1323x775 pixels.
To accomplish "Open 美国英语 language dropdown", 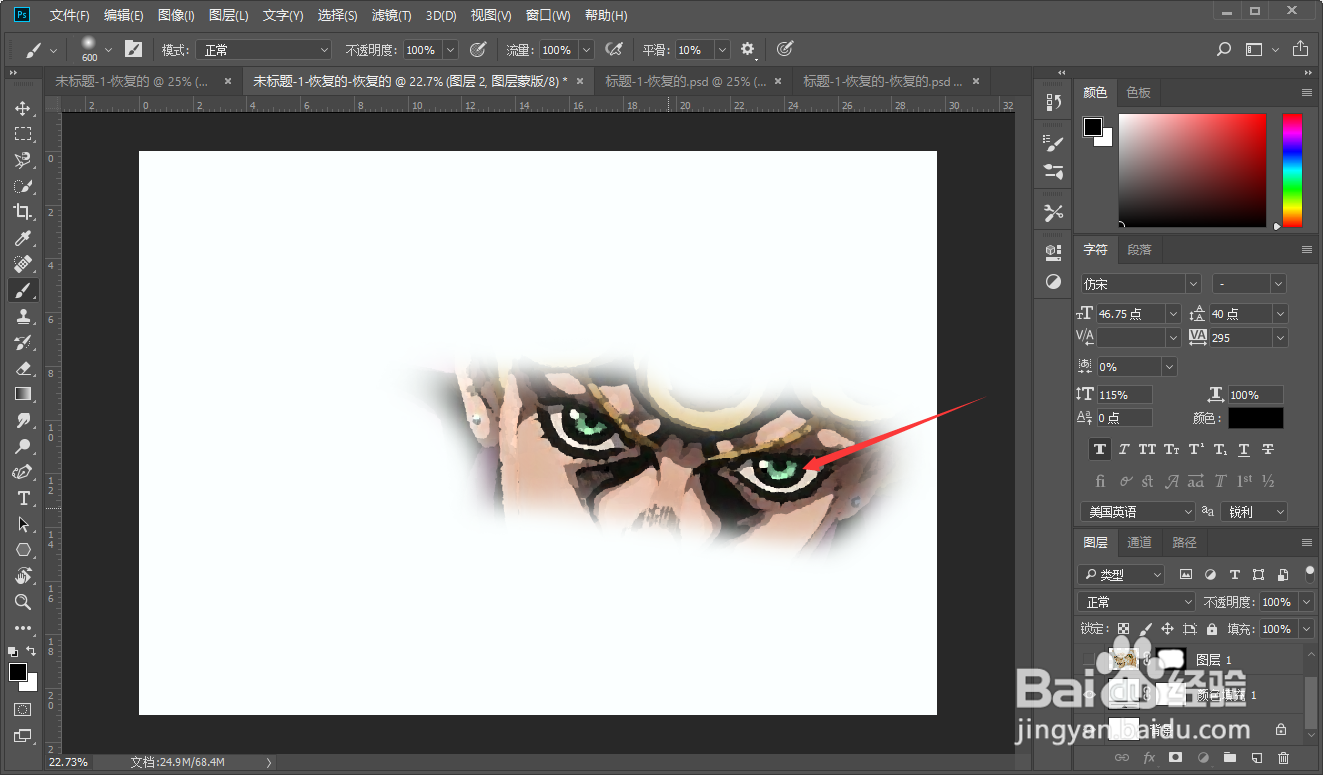I will pos(1138,512).
